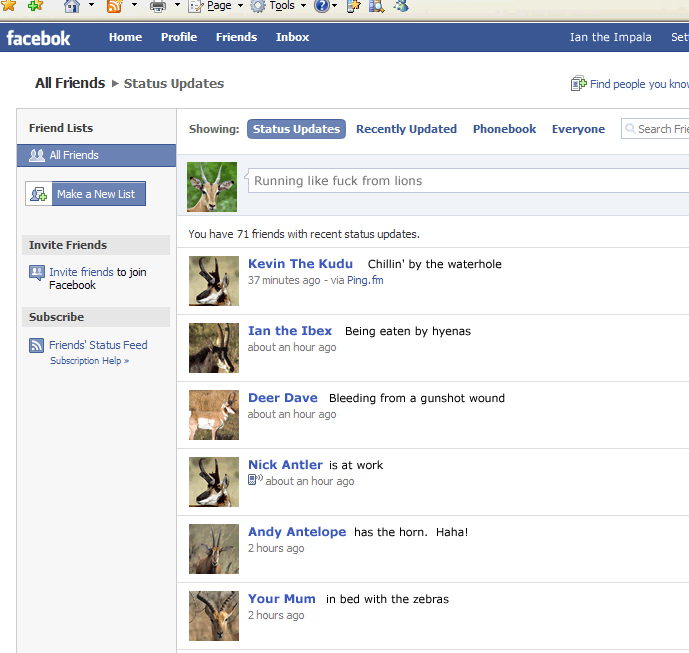Click the Make a New List button

[86, 194]
